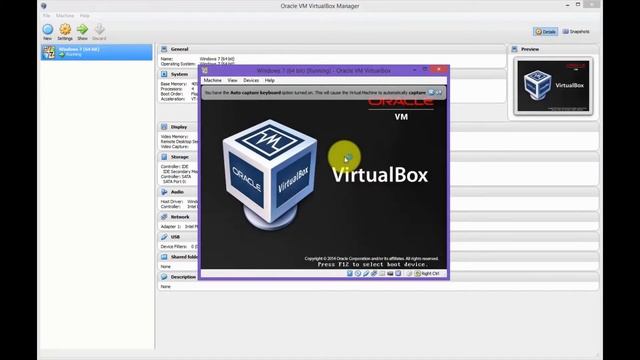
Task: Click the 'Adapter 1:' label
Action: coord(170,227)
